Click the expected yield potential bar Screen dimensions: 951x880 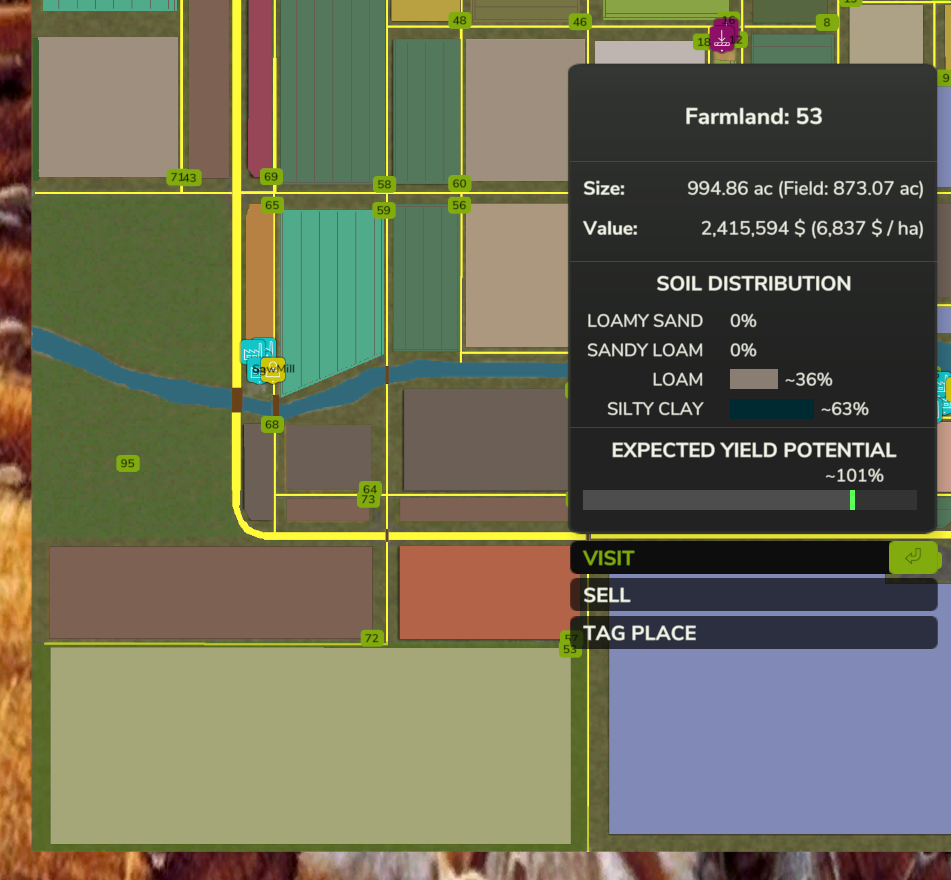(x=750, y=500)
